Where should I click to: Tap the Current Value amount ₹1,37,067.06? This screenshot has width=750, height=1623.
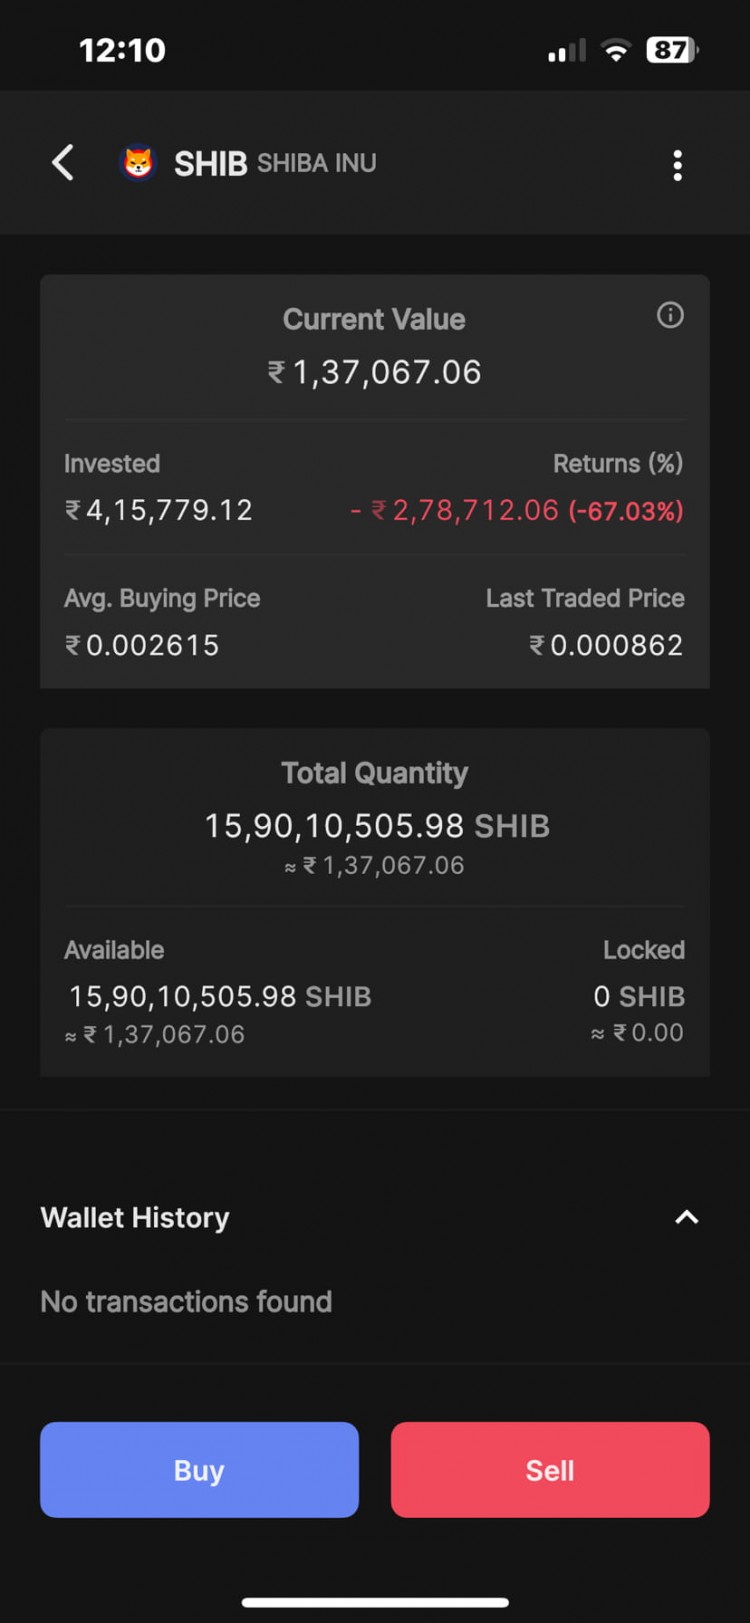click(x=375, y=372)
